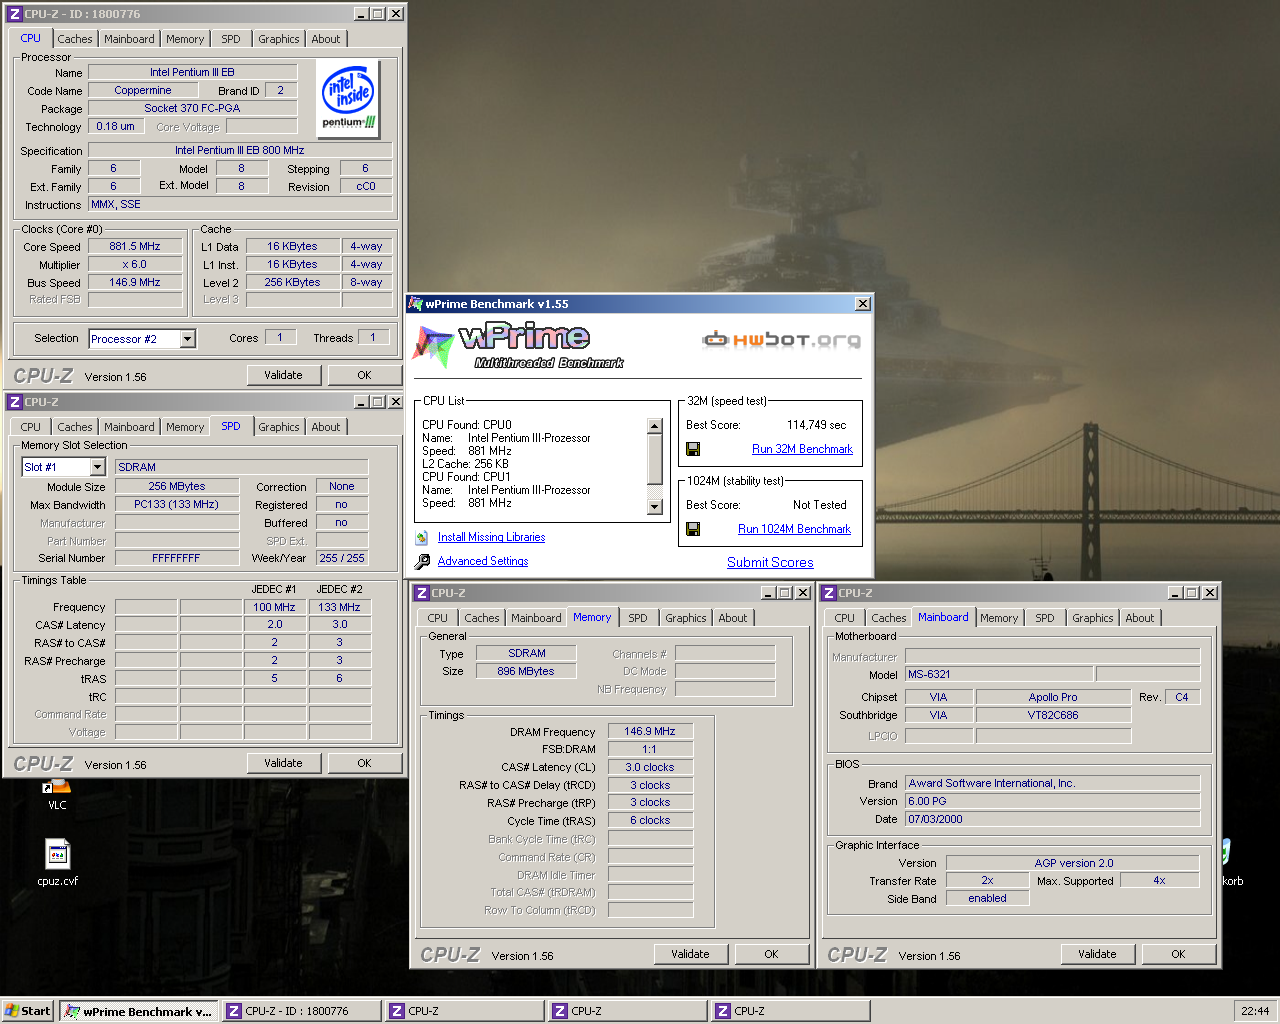This screenshot has width=1280, height=1024.
Task: Click the Southbridge value VT82C686
Action: (1053, 715)
